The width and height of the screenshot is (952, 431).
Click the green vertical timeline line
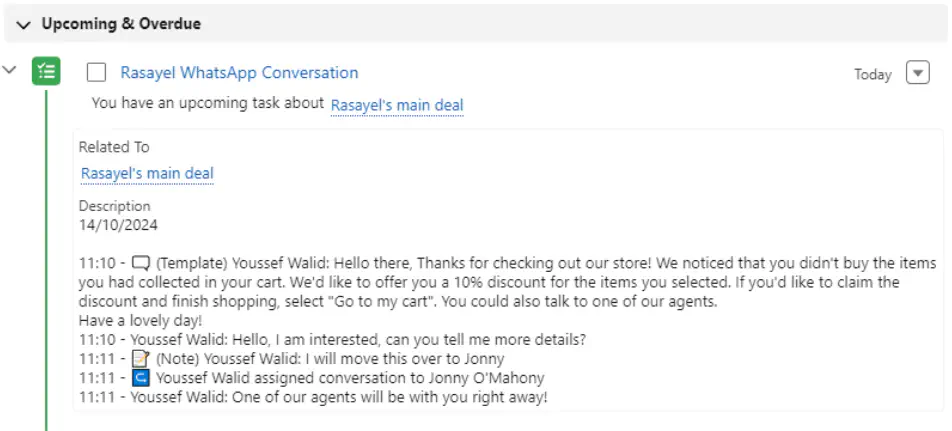[x=46, y=258]
